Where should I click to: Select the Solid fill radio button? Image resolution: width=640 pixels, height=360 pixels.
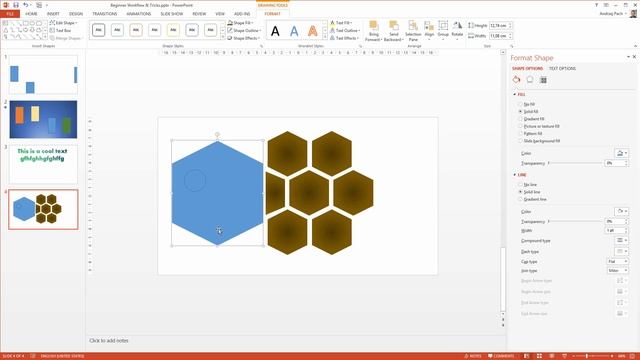(520, 111)
